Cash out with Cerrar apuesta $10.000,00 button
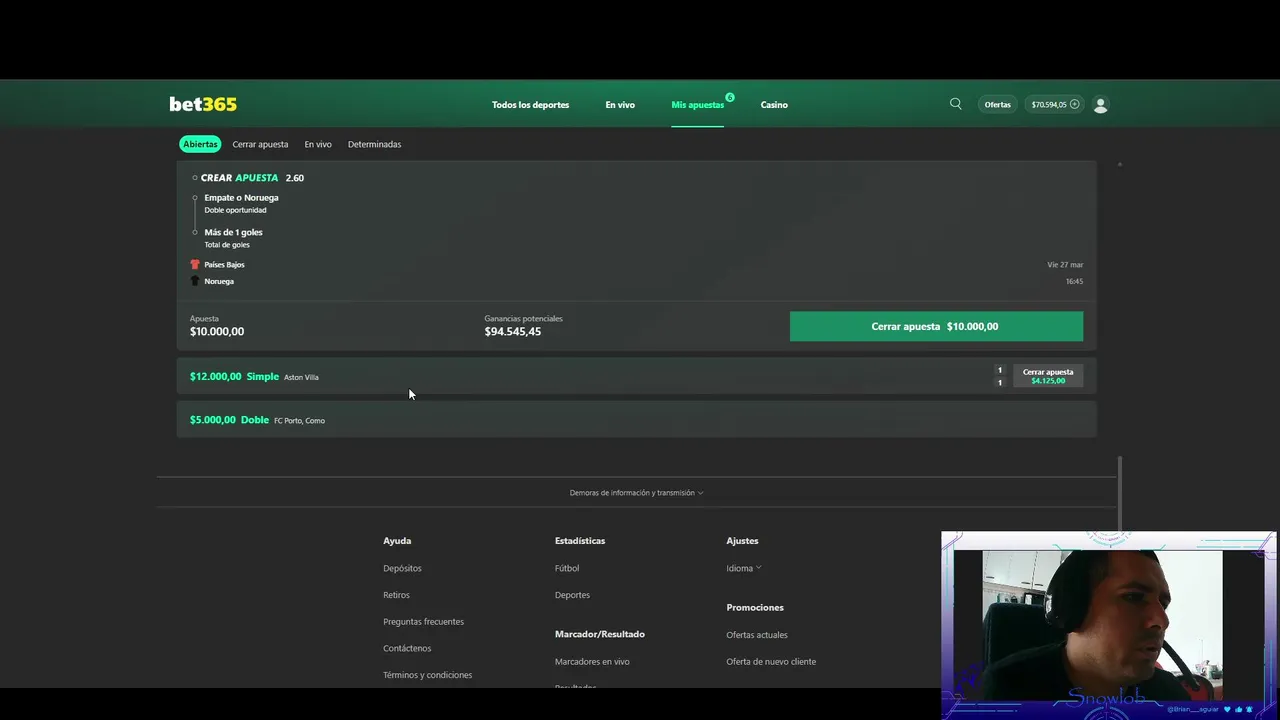The height and width of the screenshot is (720, 1280). click(936, 326)
